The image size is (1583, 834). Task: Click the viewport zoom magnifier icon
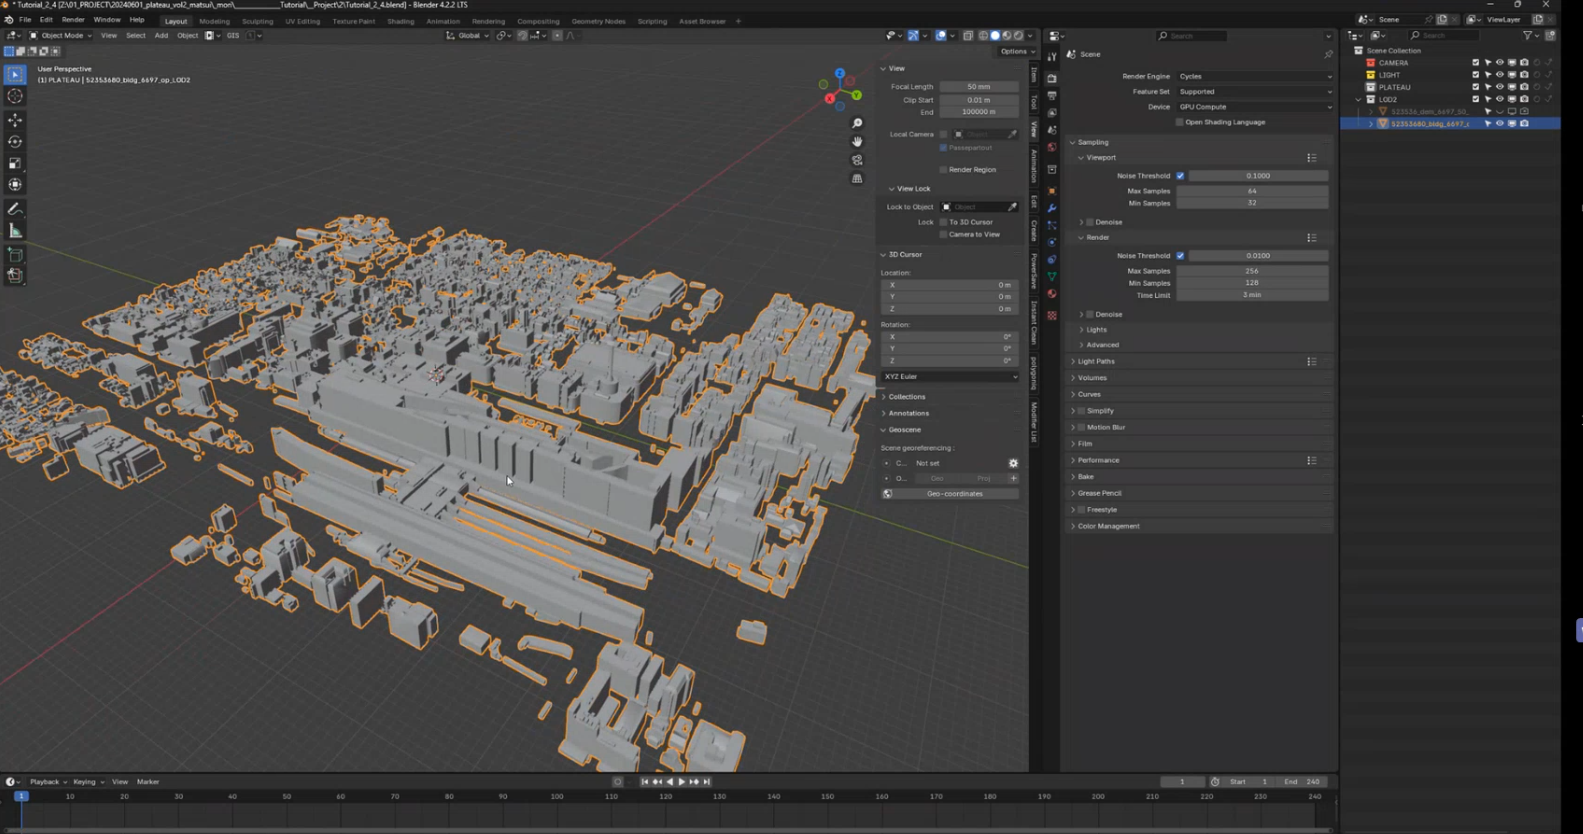pyautogui.click(x=857, y=124)
